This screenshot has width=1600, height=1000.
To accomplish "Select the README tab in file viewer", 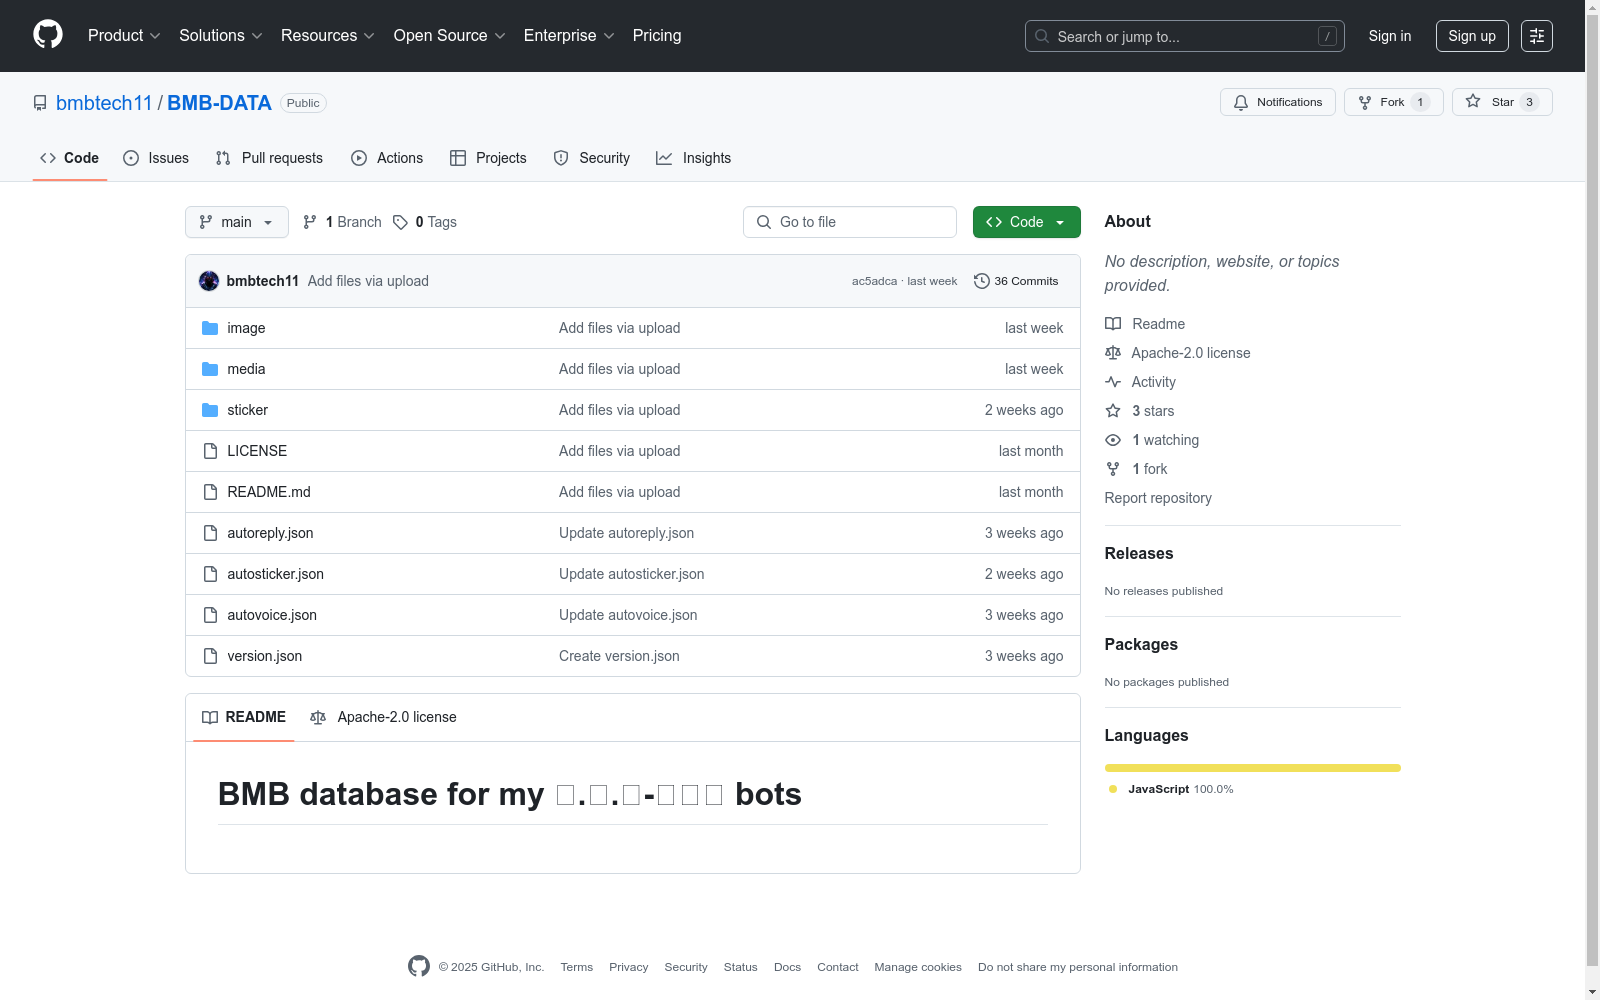I will [x=244, y=717].
